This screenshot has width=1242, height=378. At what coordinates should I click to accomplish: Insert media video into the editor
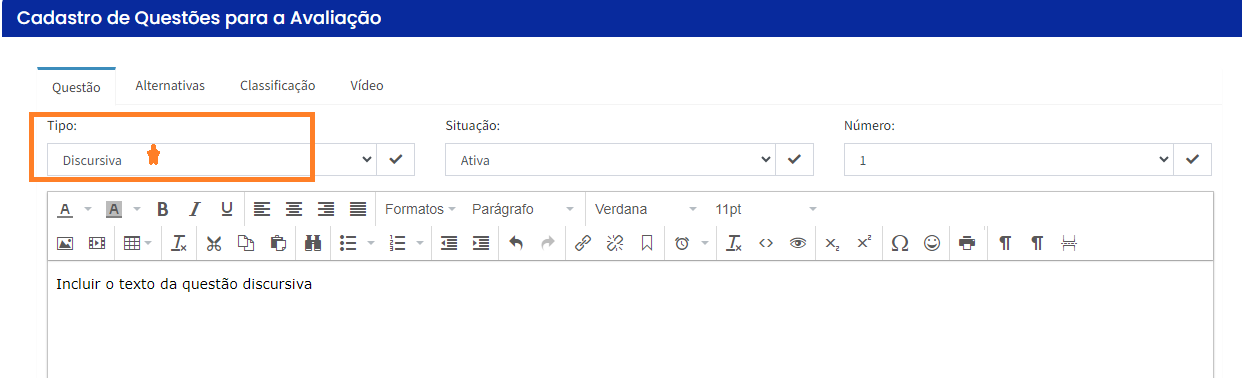click(x=97, y=243)
